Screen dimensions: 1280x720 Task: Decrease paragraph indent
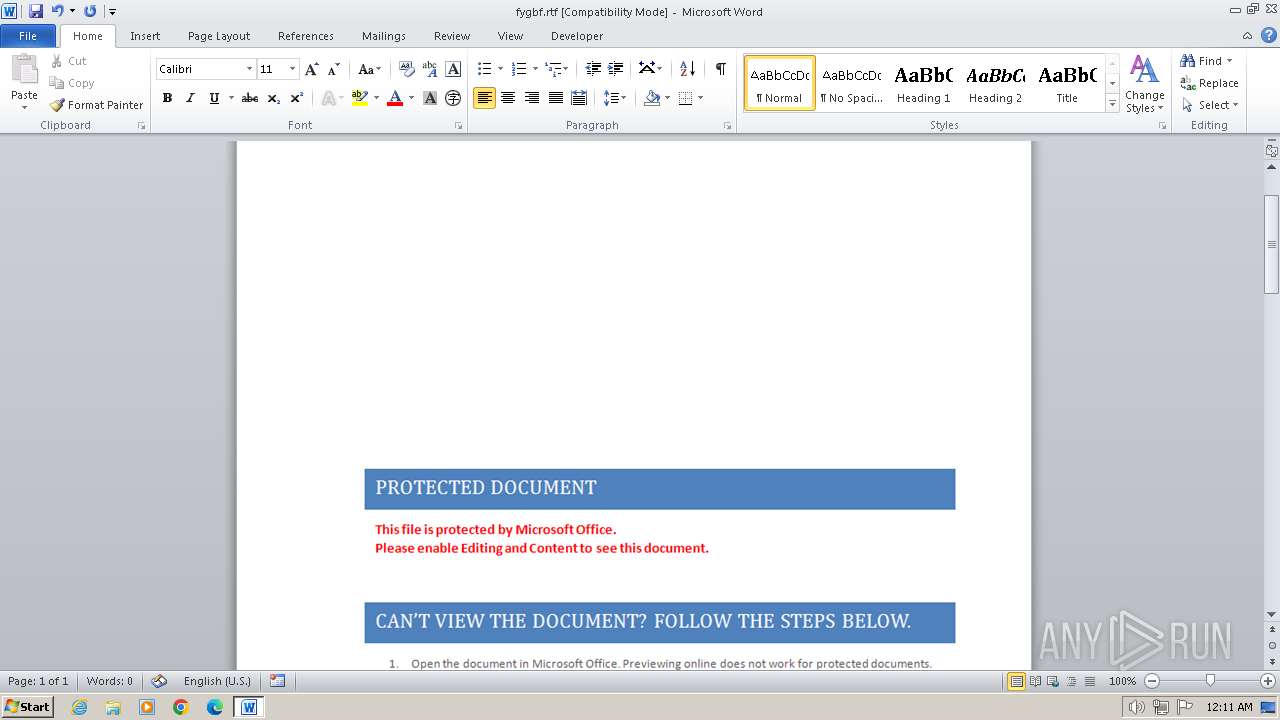click(593, 69)
